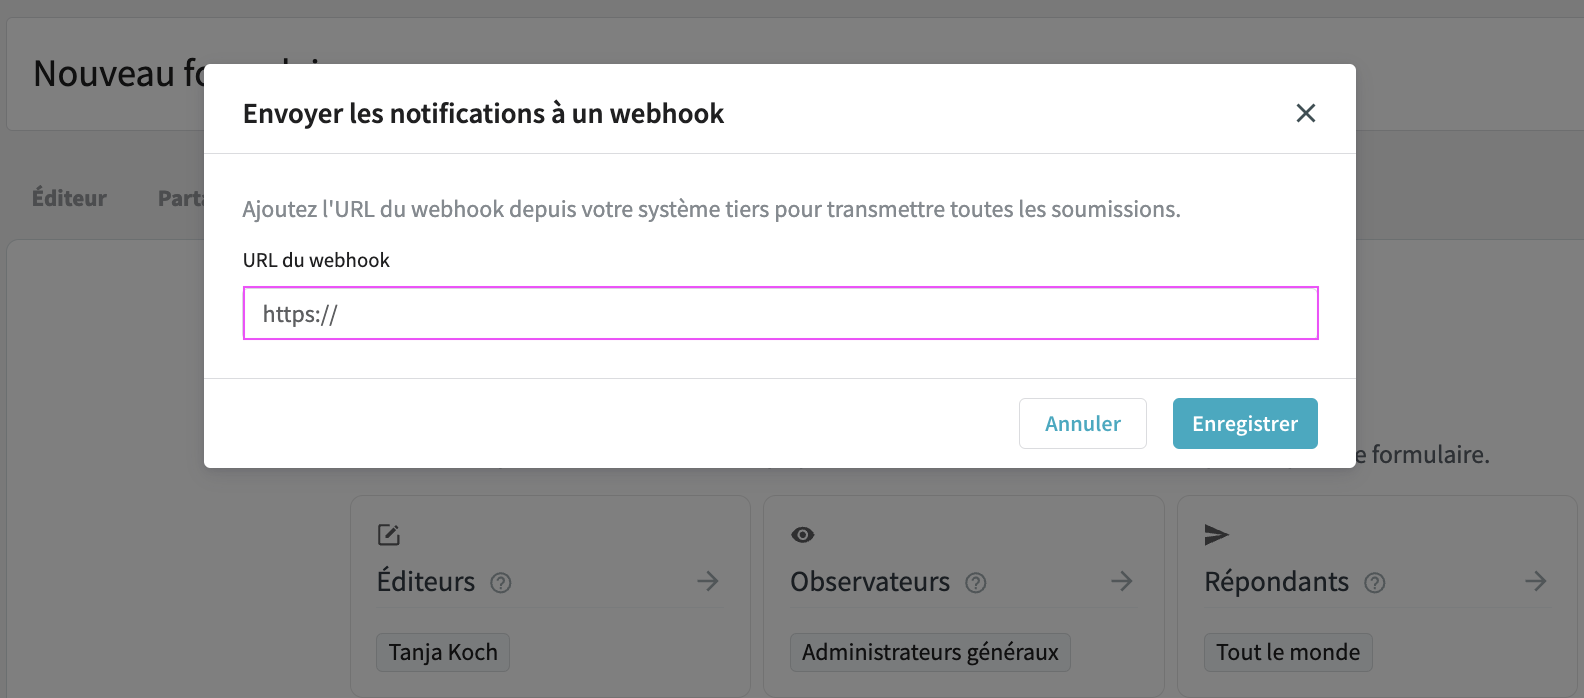Click the Observateurs card title
This screenshot has width=1584, height=698.
[x=870, y=582]
